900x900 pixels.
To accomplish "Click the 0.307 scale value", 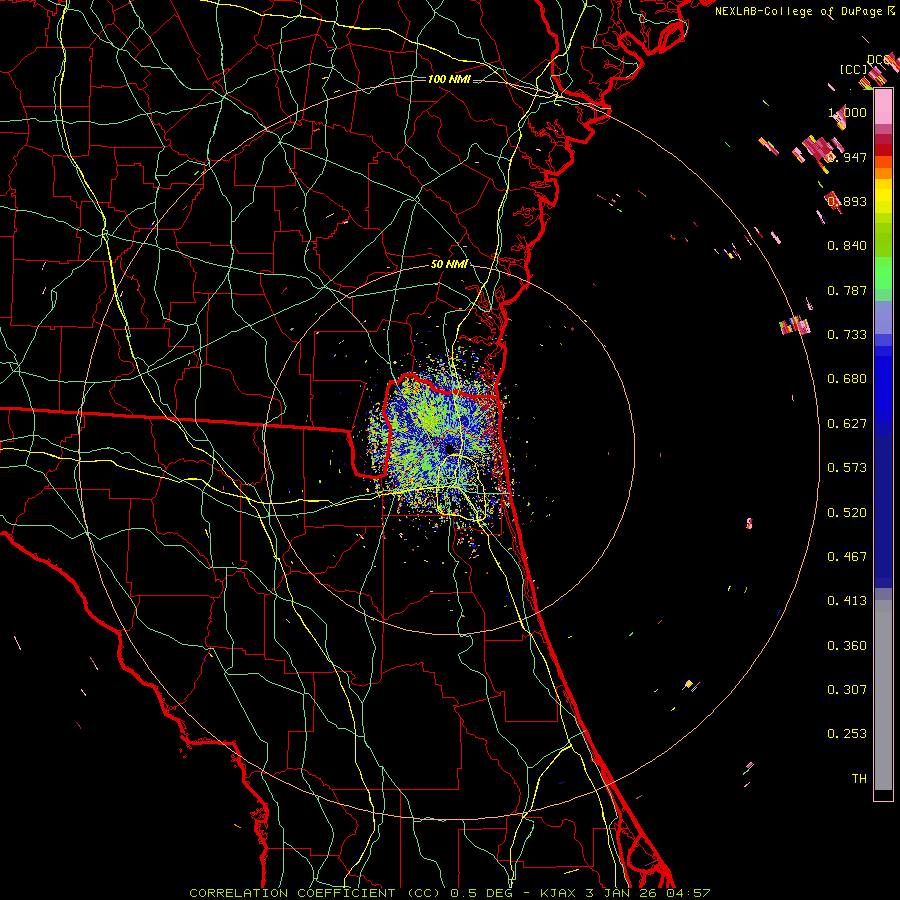I will click(847, 690).
